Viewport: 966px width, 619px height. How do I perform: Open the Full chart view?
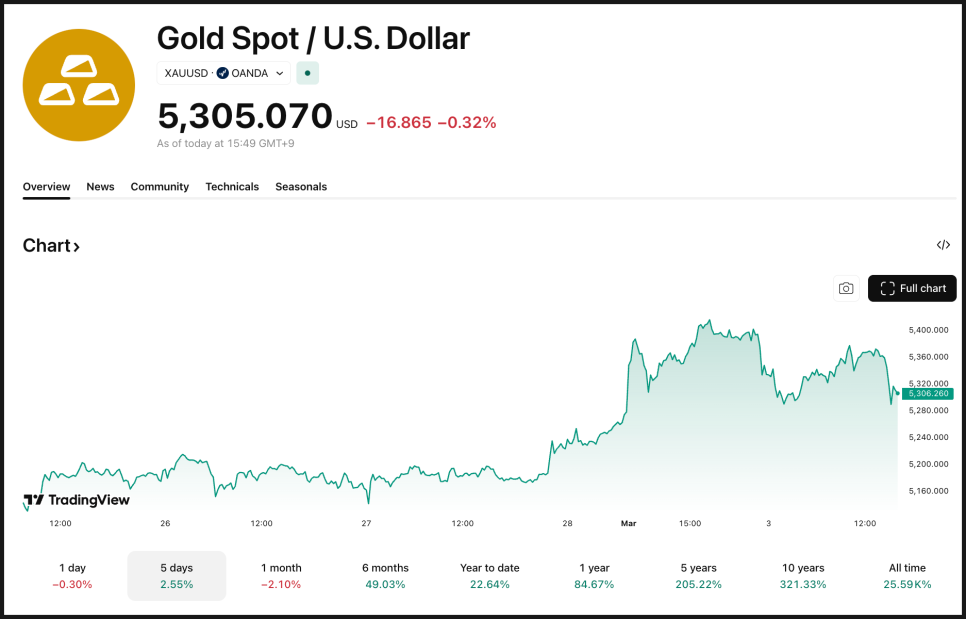pos(912,288)
